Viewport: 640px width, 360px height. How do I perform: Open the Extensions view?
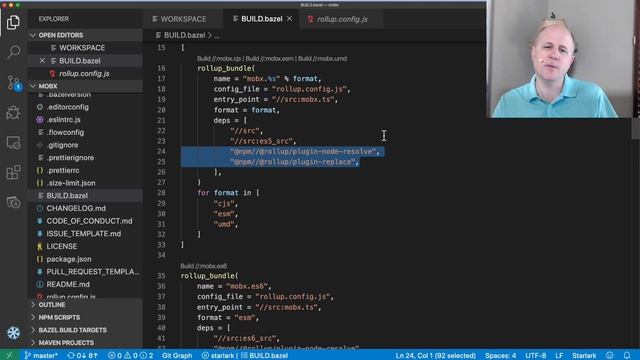click(x=13, y=172)
